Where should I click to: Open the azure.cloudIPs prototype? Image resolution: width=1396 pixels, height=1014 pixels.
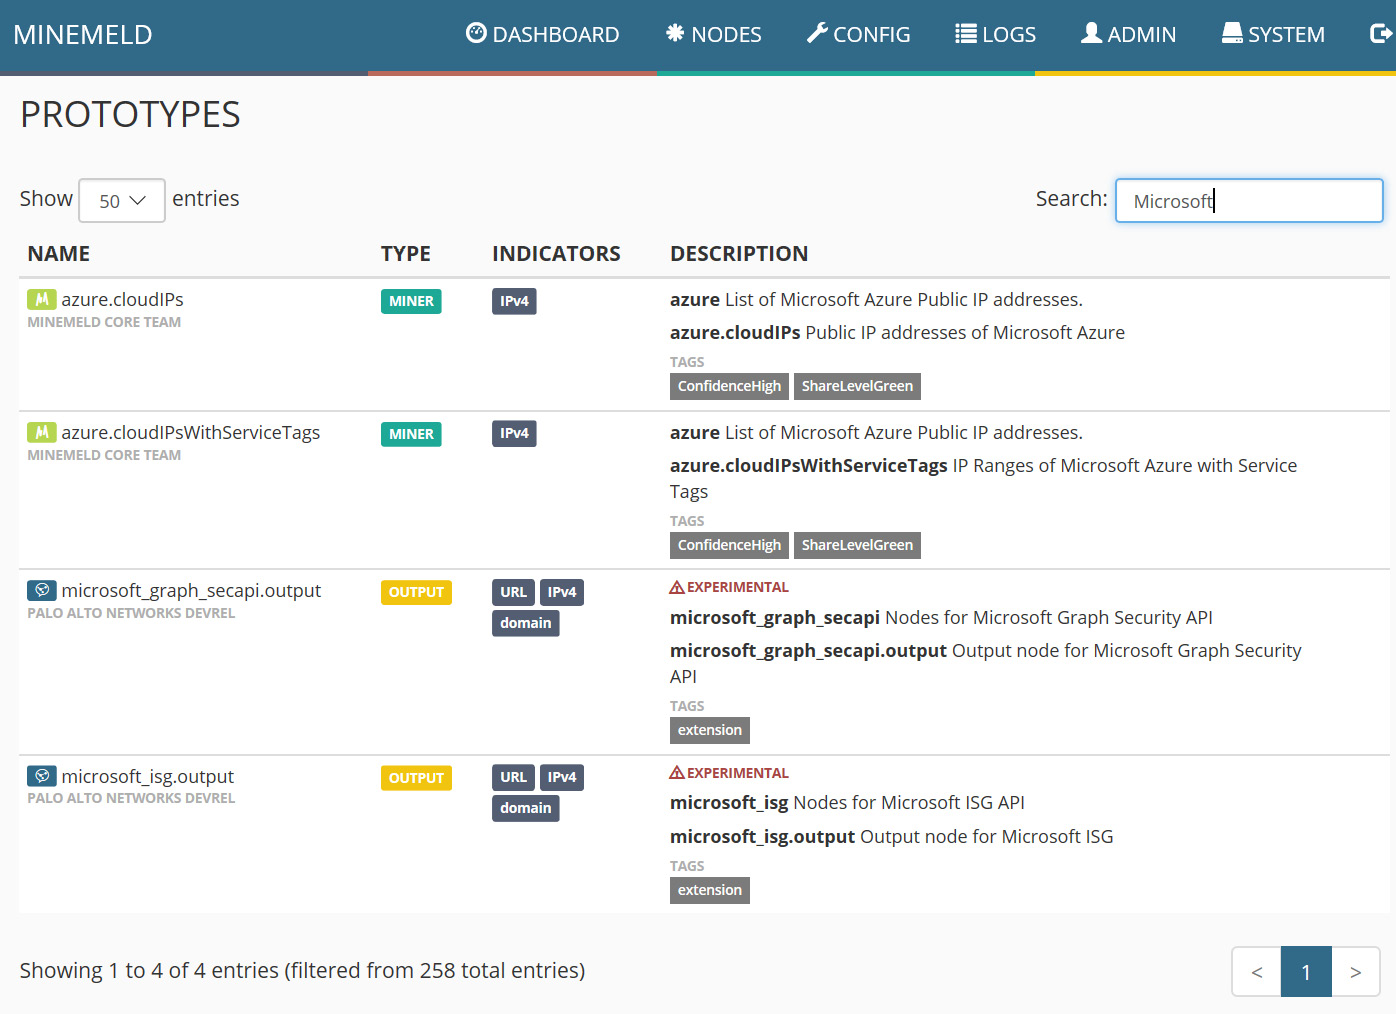click(122, 299)
